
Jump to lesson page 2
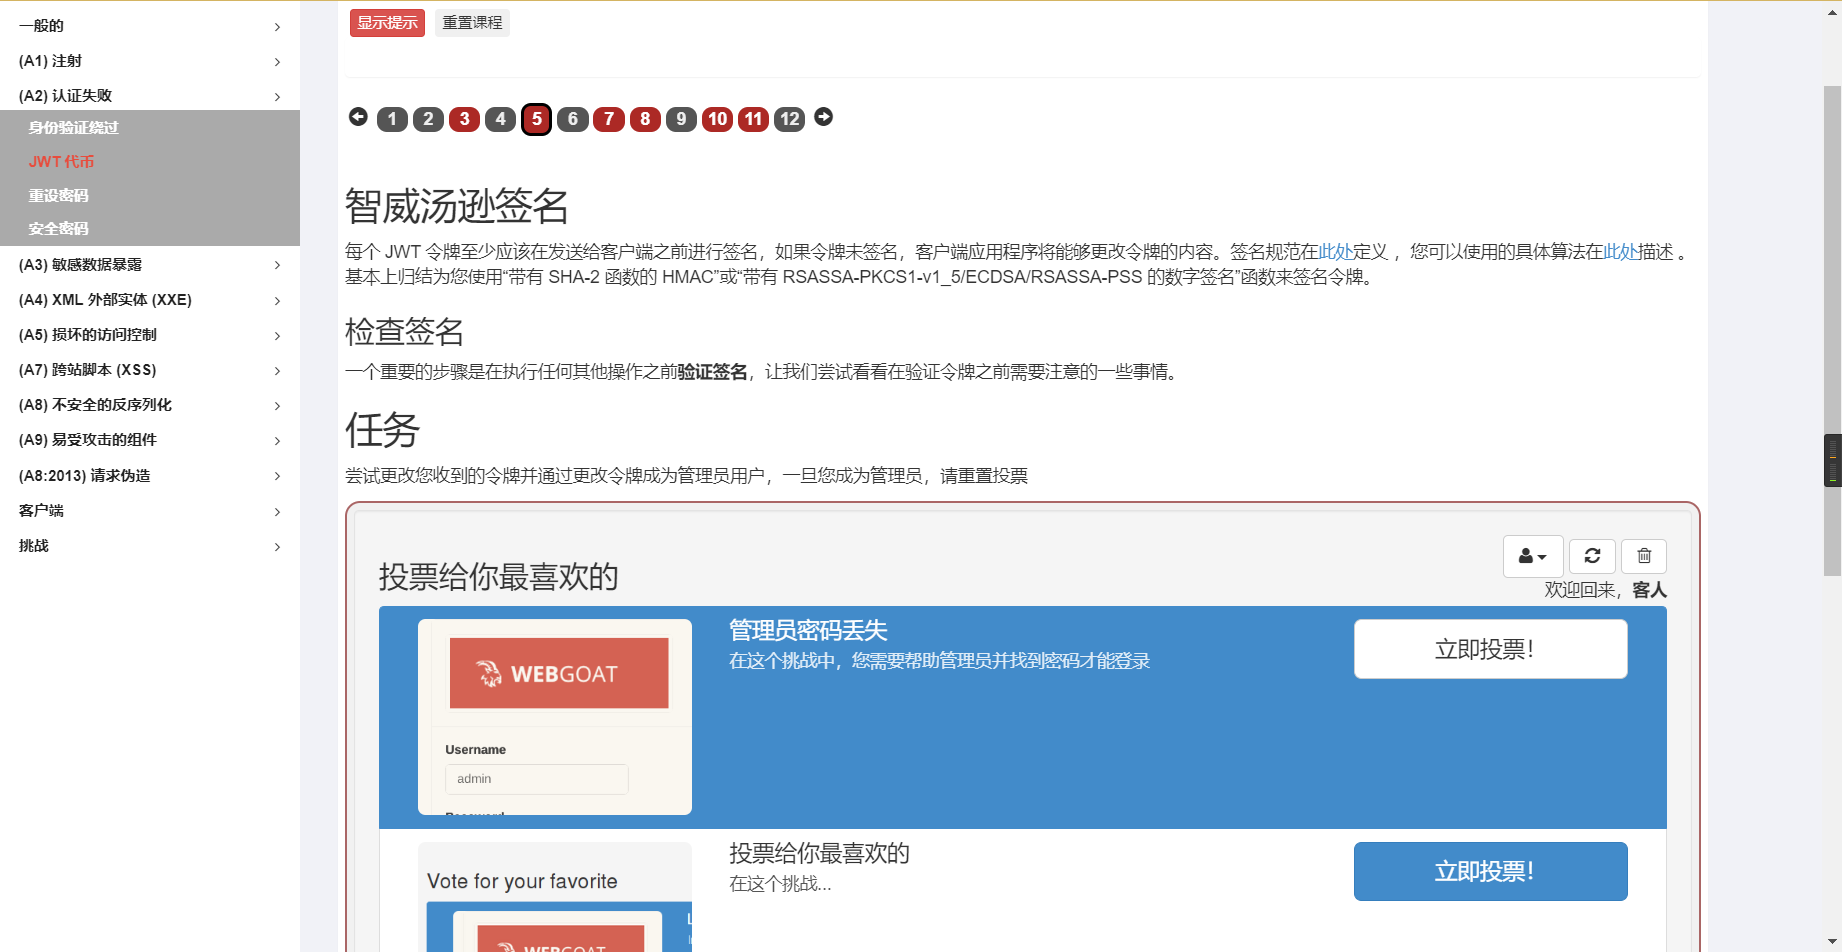tap(428, 119)
